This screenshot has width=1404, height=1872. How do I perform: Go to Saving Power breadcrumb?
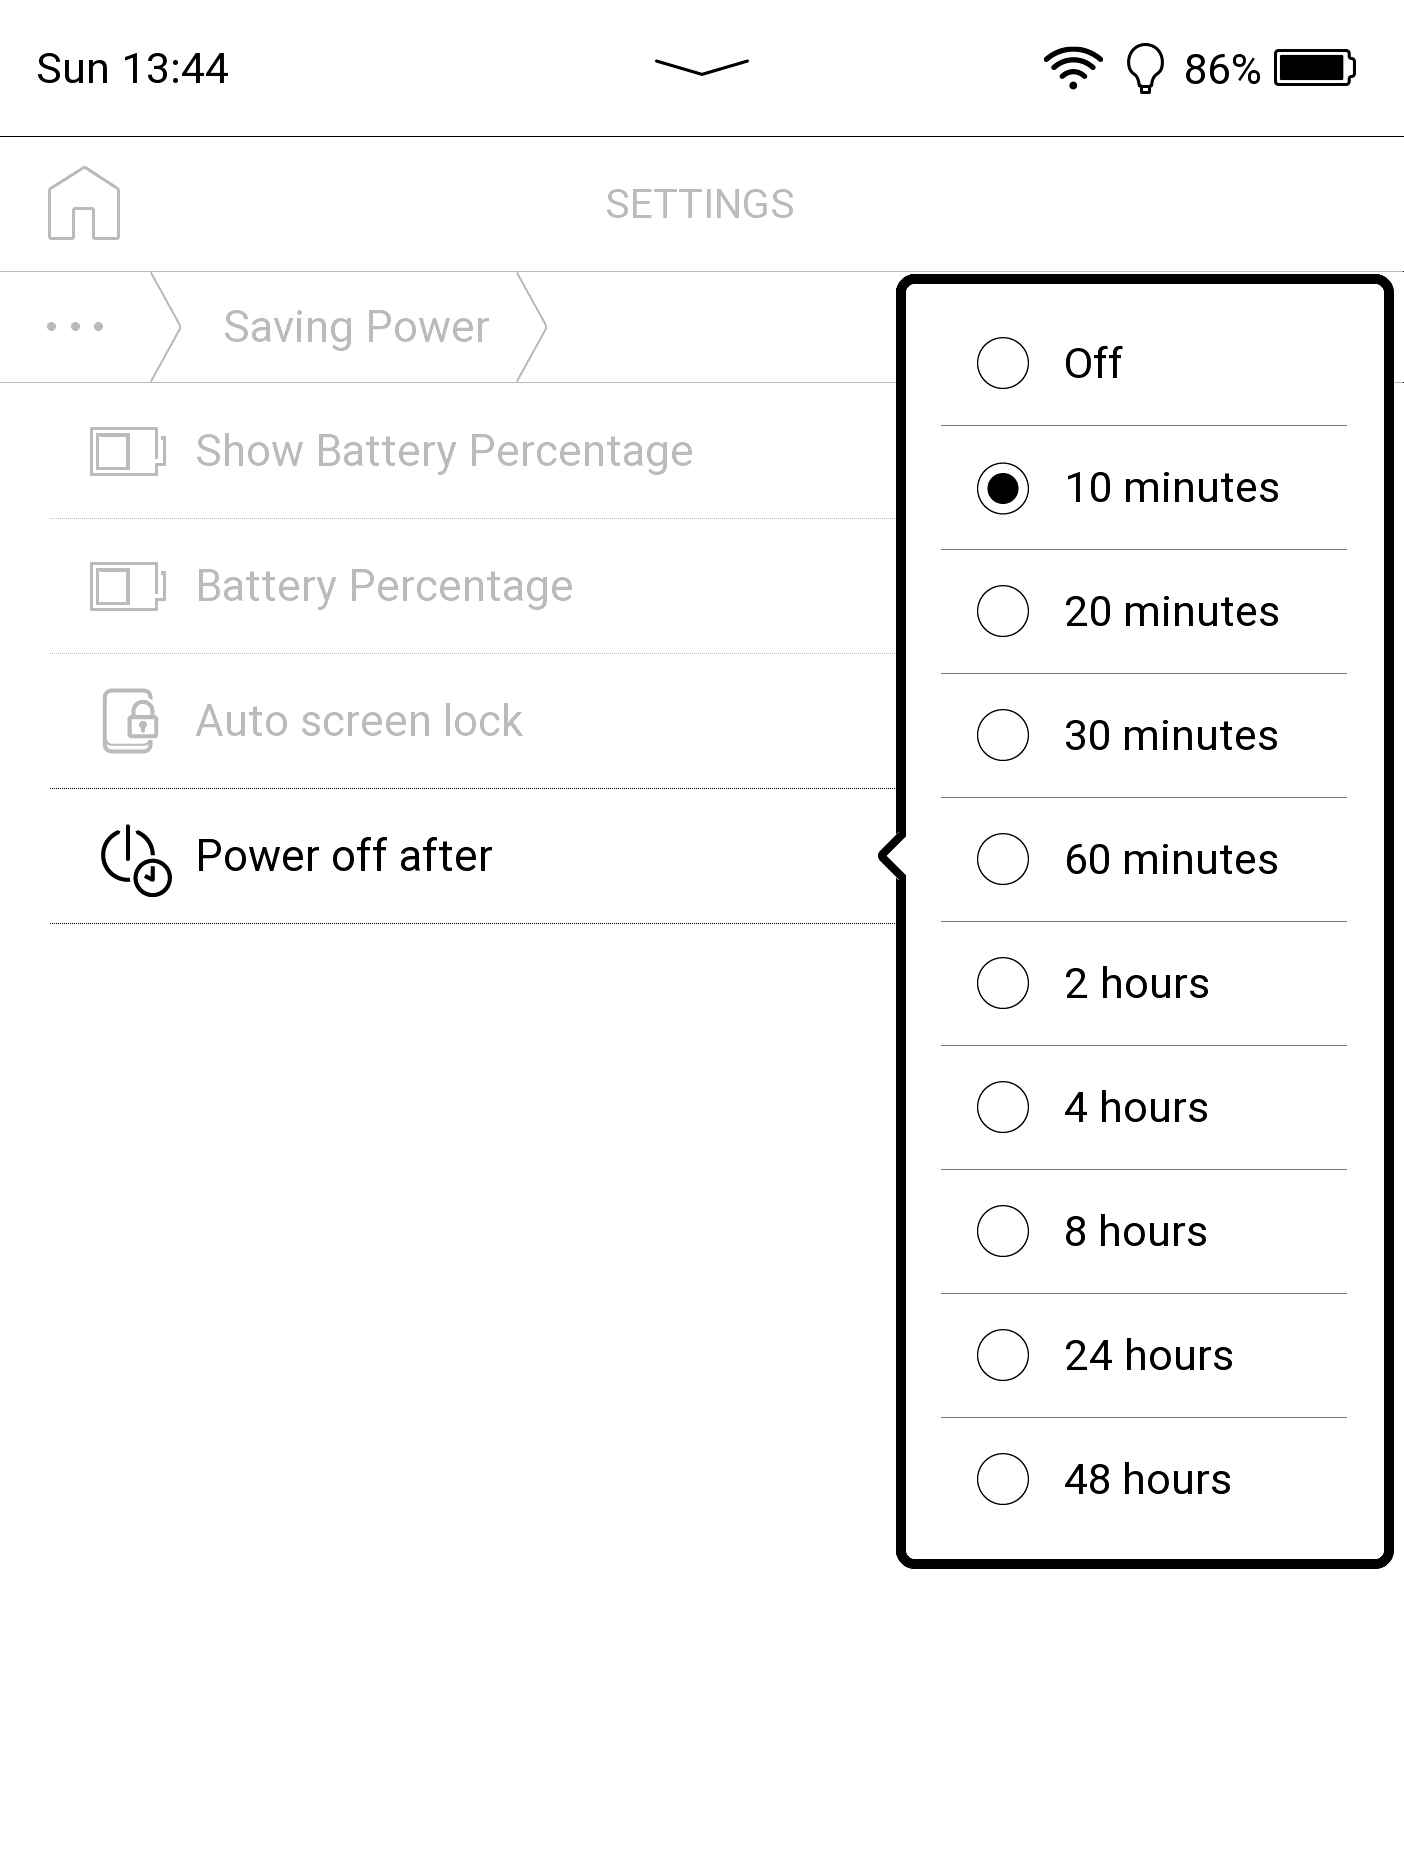pyautogui.click(x=356, y=327)
